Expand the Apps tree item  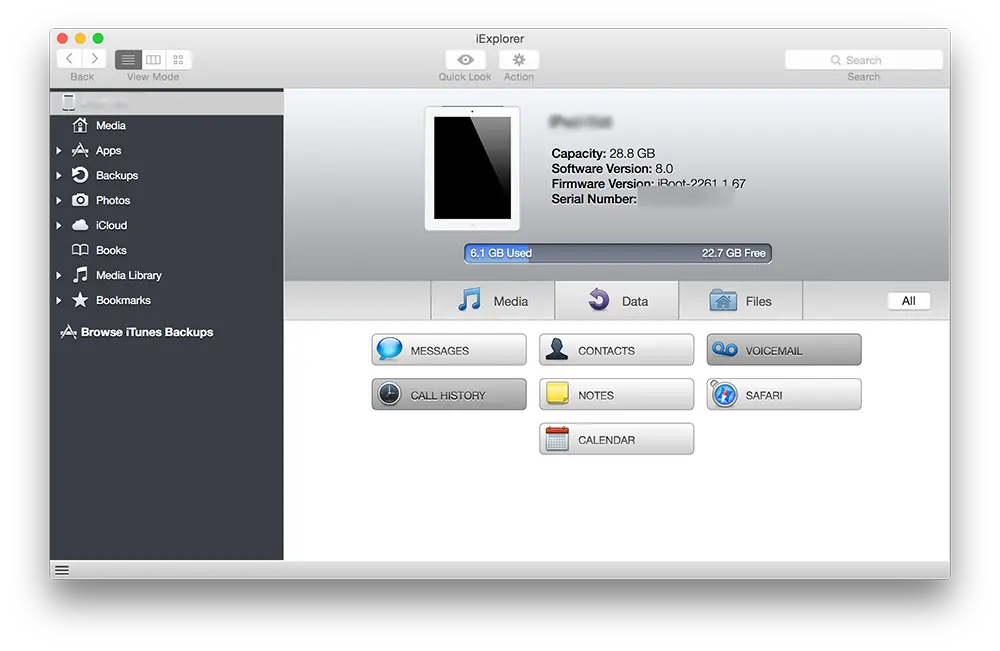click(x=59, y=150)
